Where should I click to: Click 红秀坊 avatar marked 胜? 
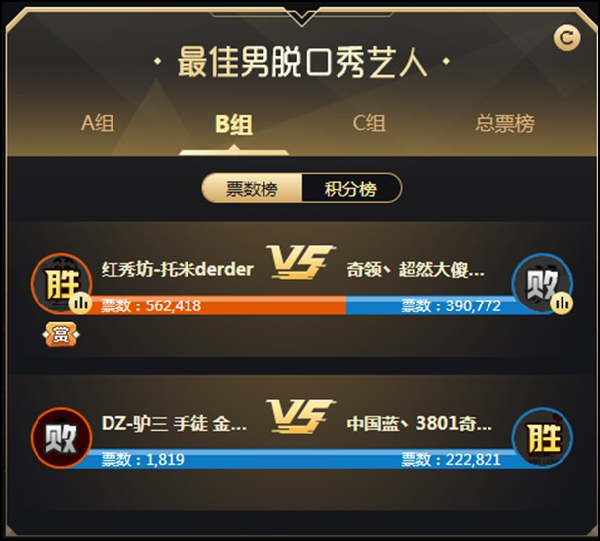point(61,284)
